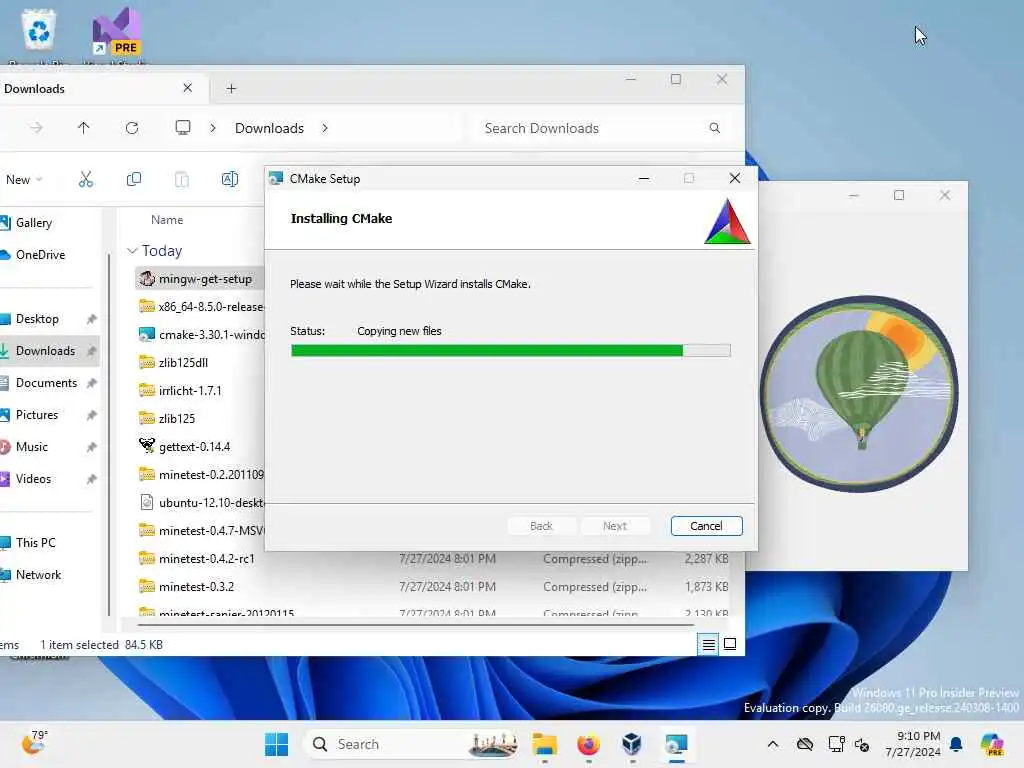1024x768 pixels.
Task: Click the network display tray icon
Action: pos(836,744)
